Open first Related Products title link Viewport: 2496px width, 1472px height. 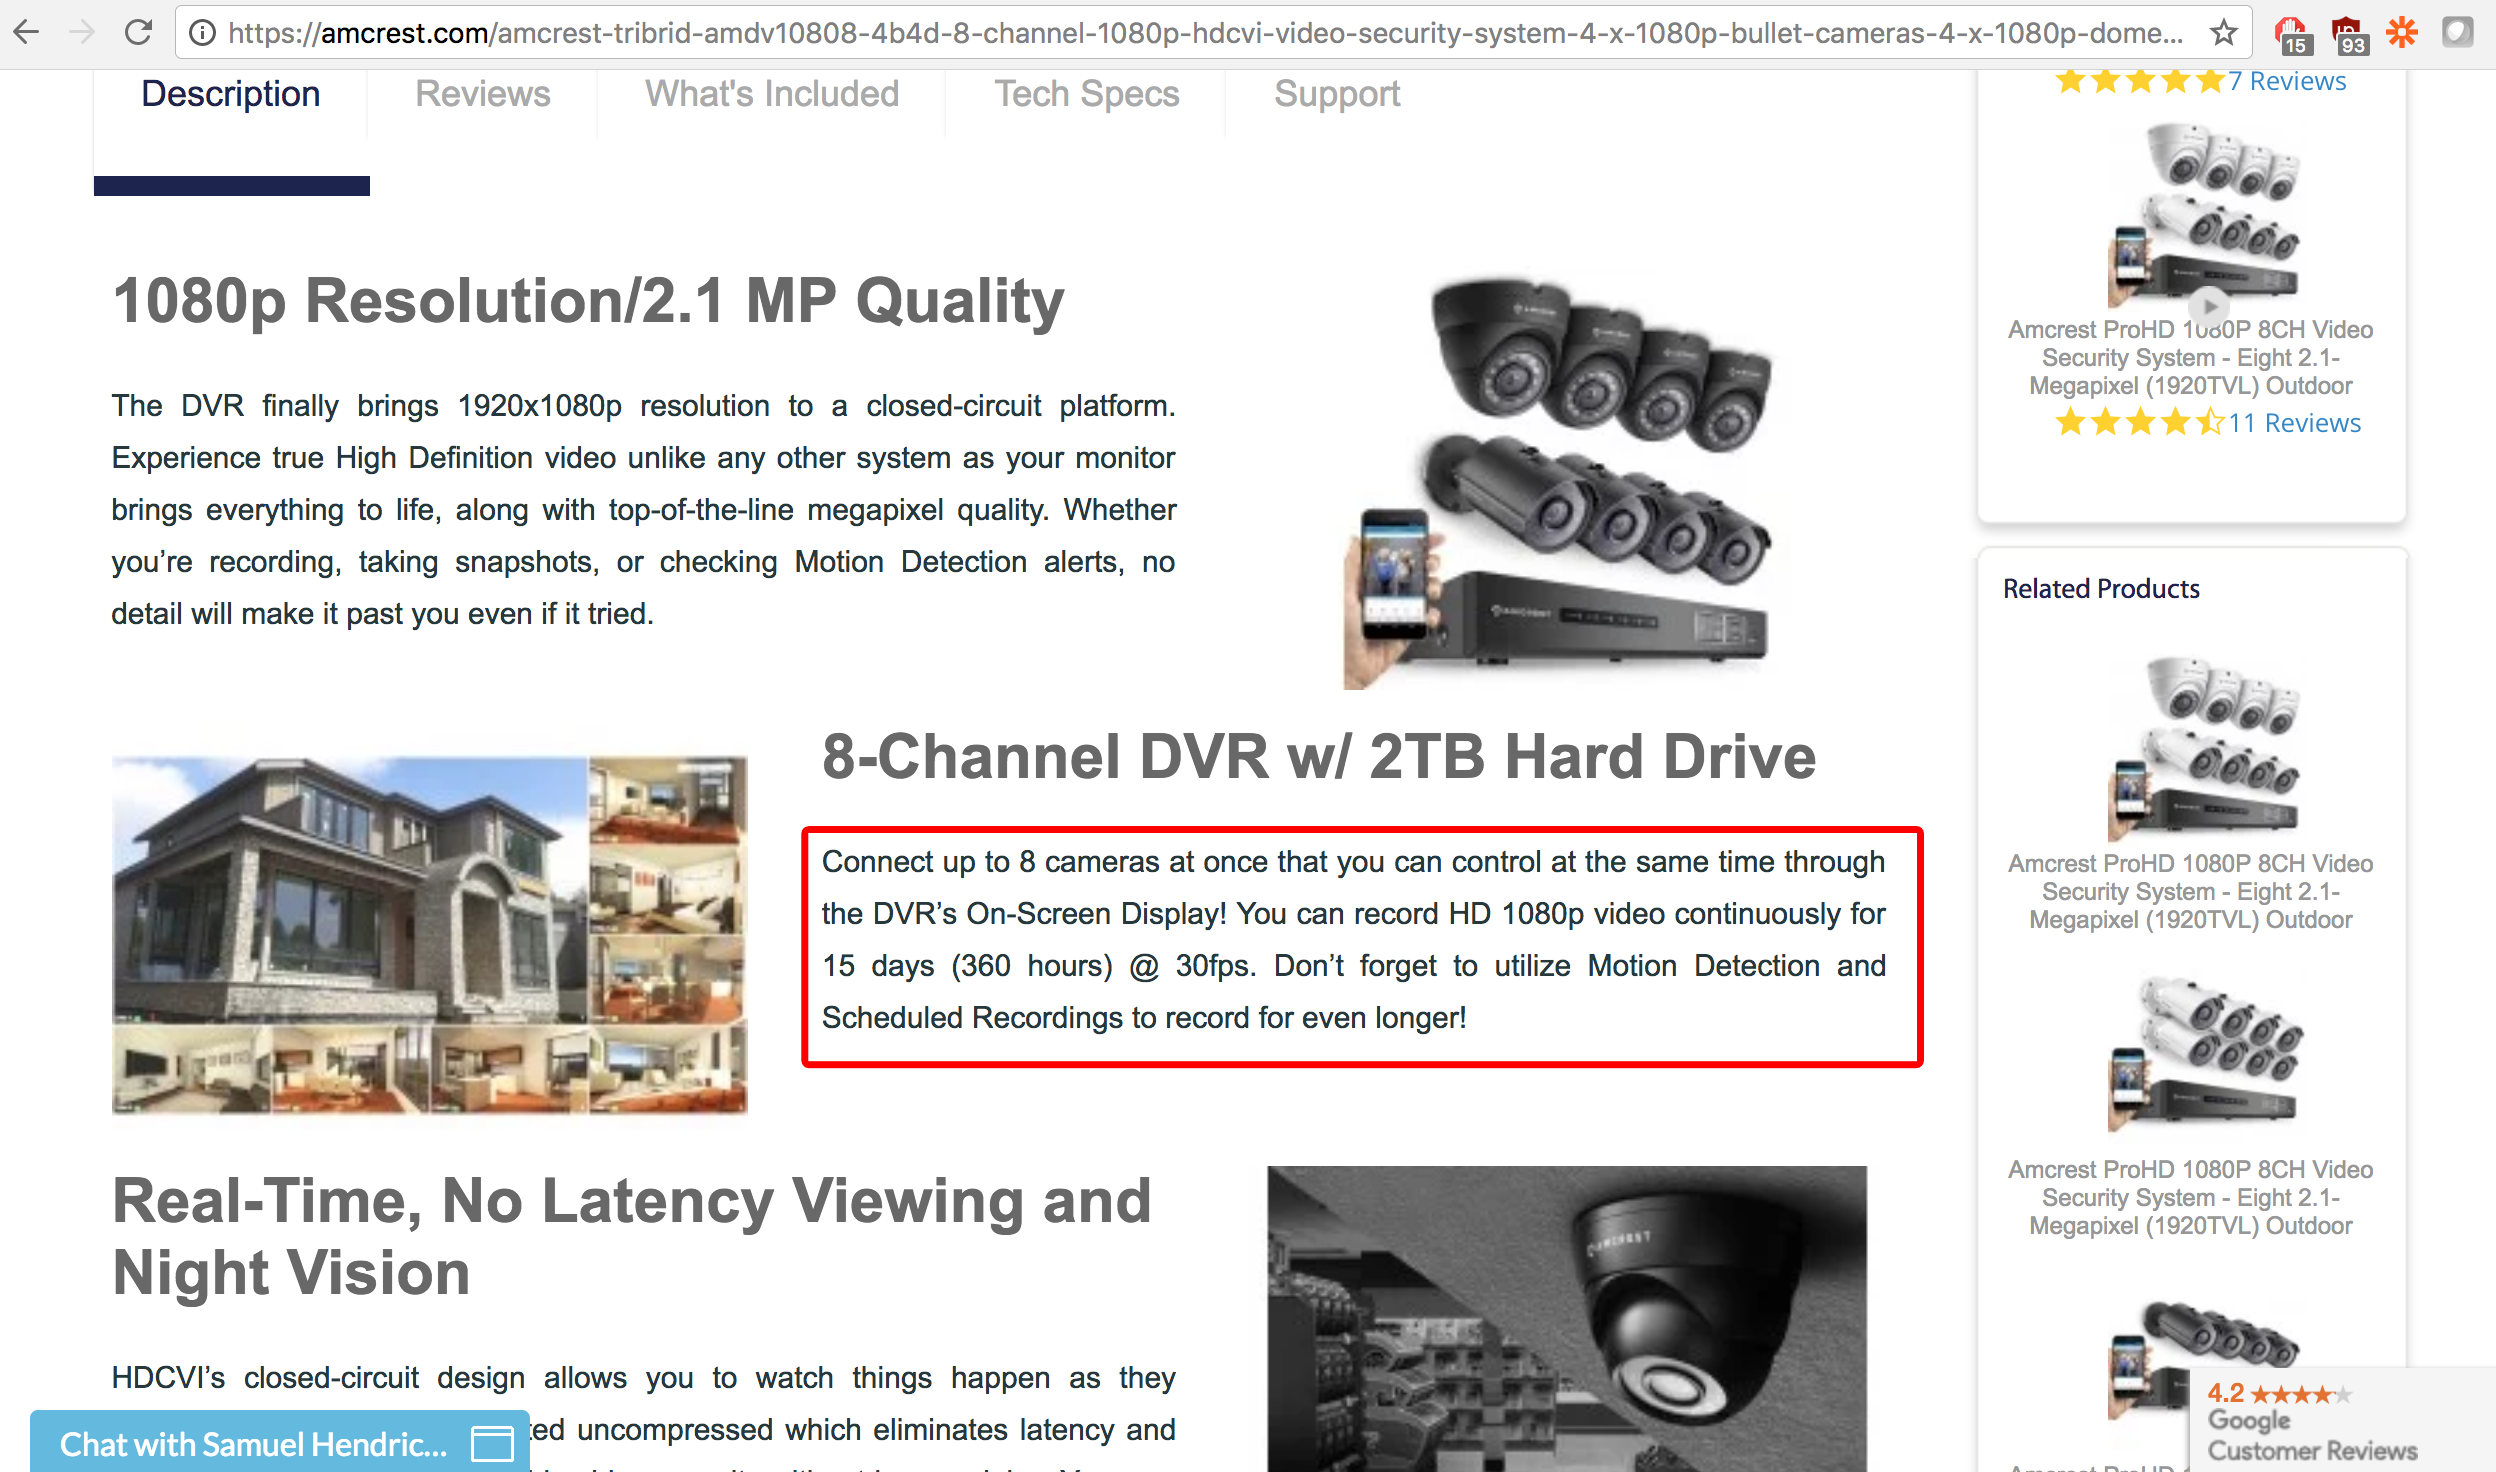[2191, 891]
